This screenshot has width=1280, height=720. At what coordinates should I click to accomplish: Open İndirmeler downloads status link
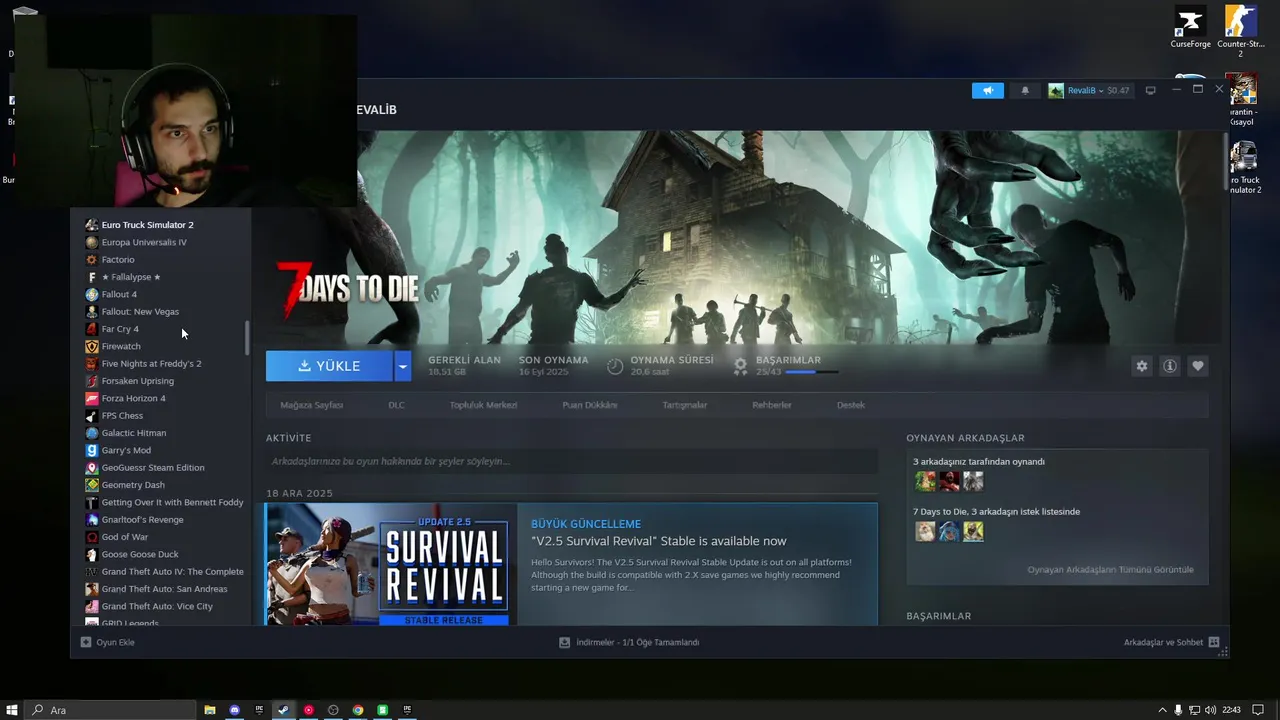(x=629, y=642)
